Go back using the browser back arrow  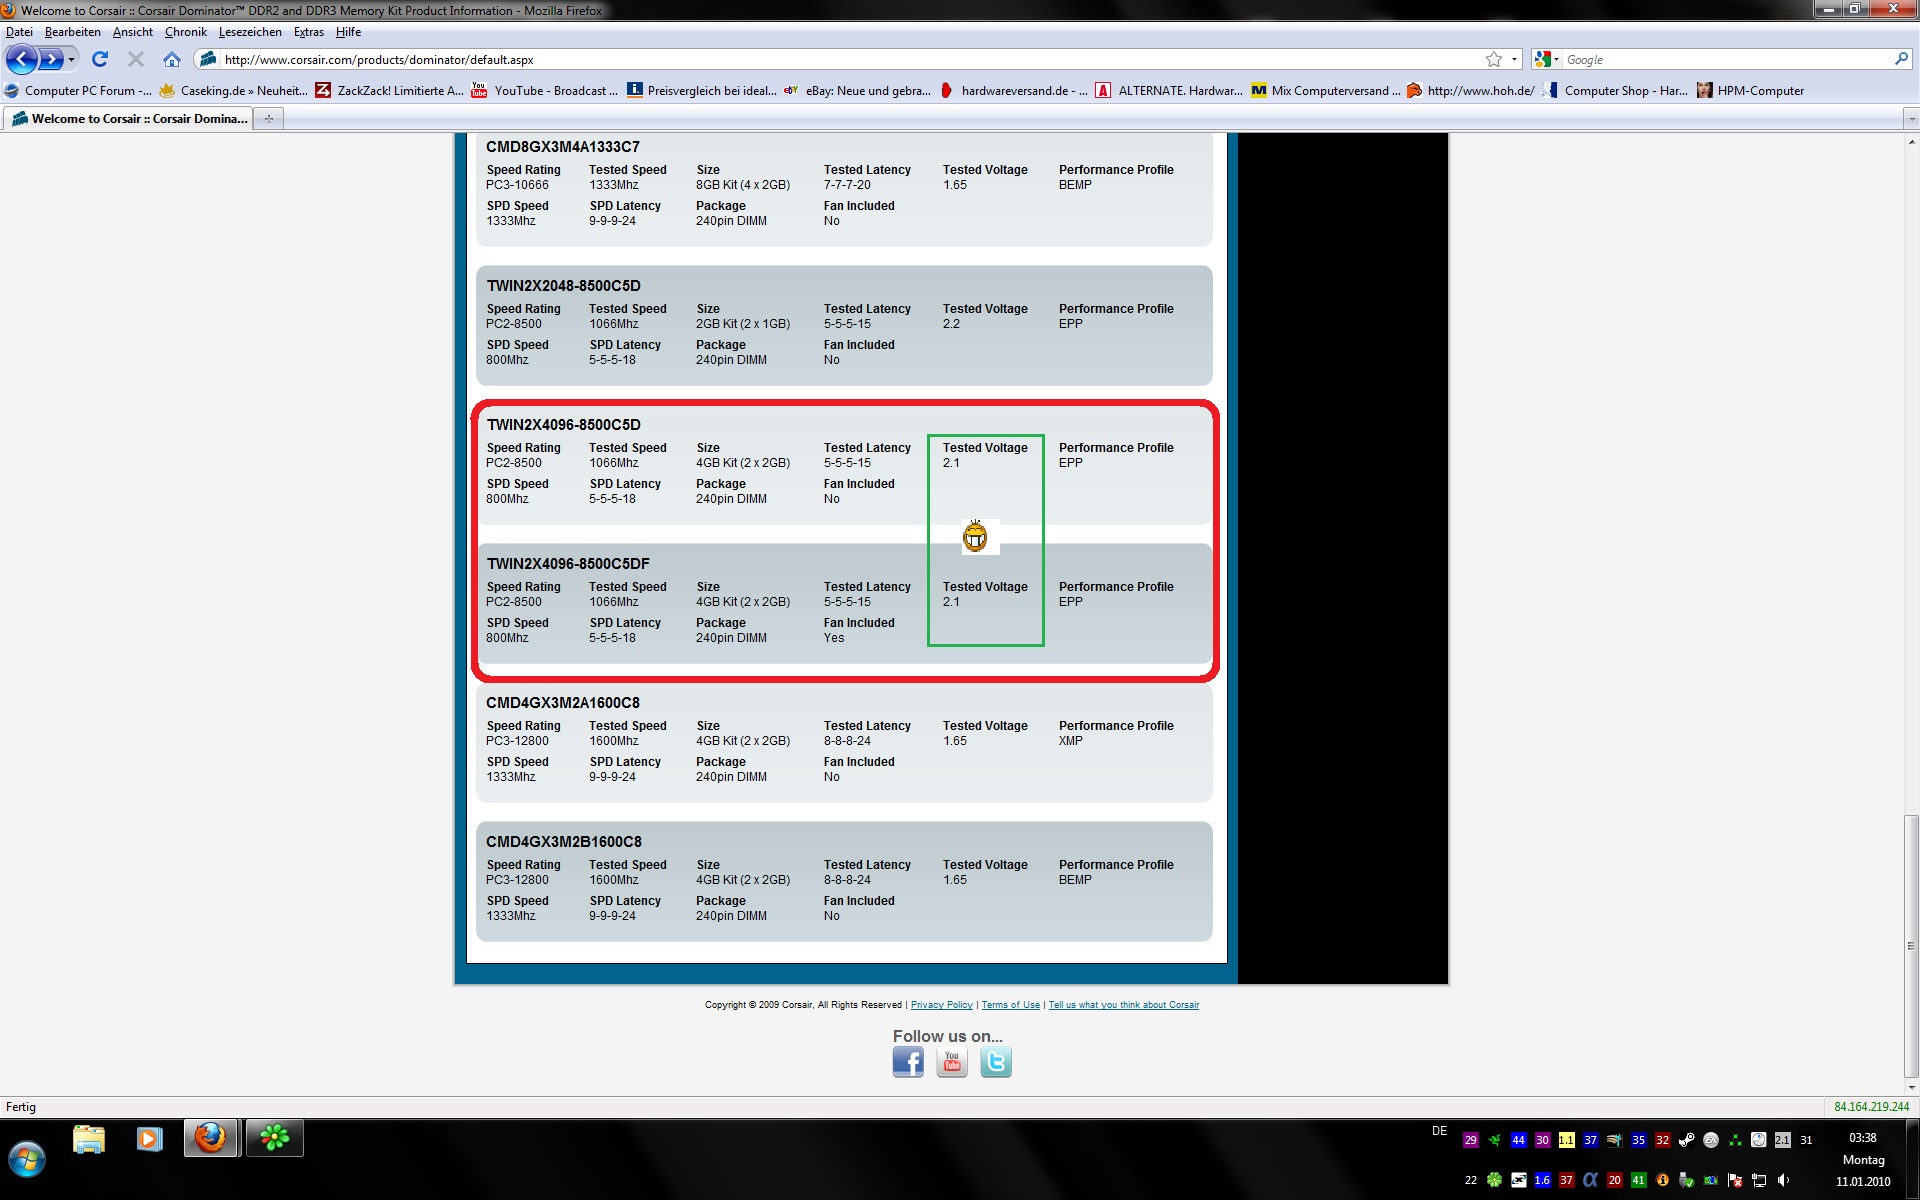pyautogui.click(x=22, y=60)
